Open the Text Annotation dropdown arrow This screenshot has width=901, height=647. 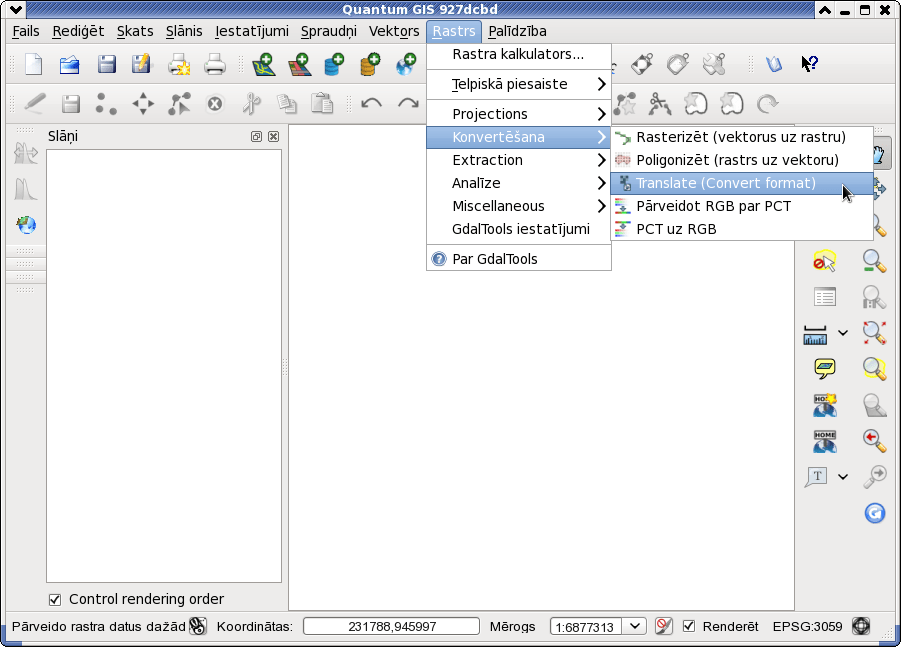[x=842, y=476]
